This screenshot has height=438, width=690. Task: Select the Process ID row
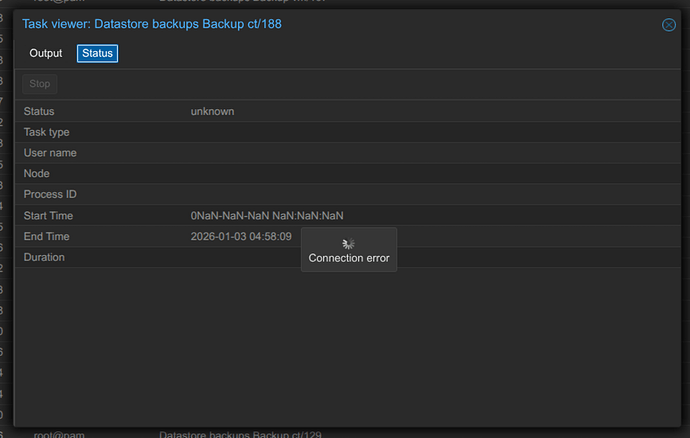50,195
